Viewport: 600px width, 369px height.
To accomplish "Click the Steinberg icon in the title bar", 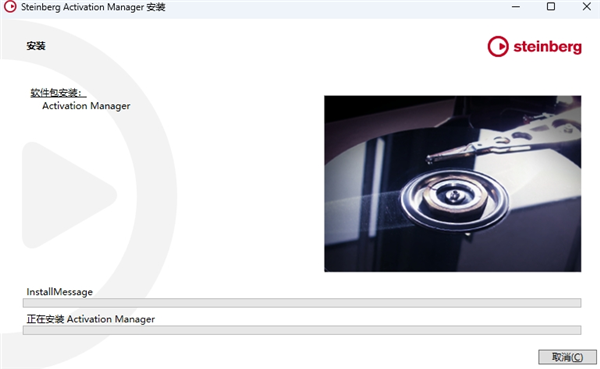I will [10, 7].
